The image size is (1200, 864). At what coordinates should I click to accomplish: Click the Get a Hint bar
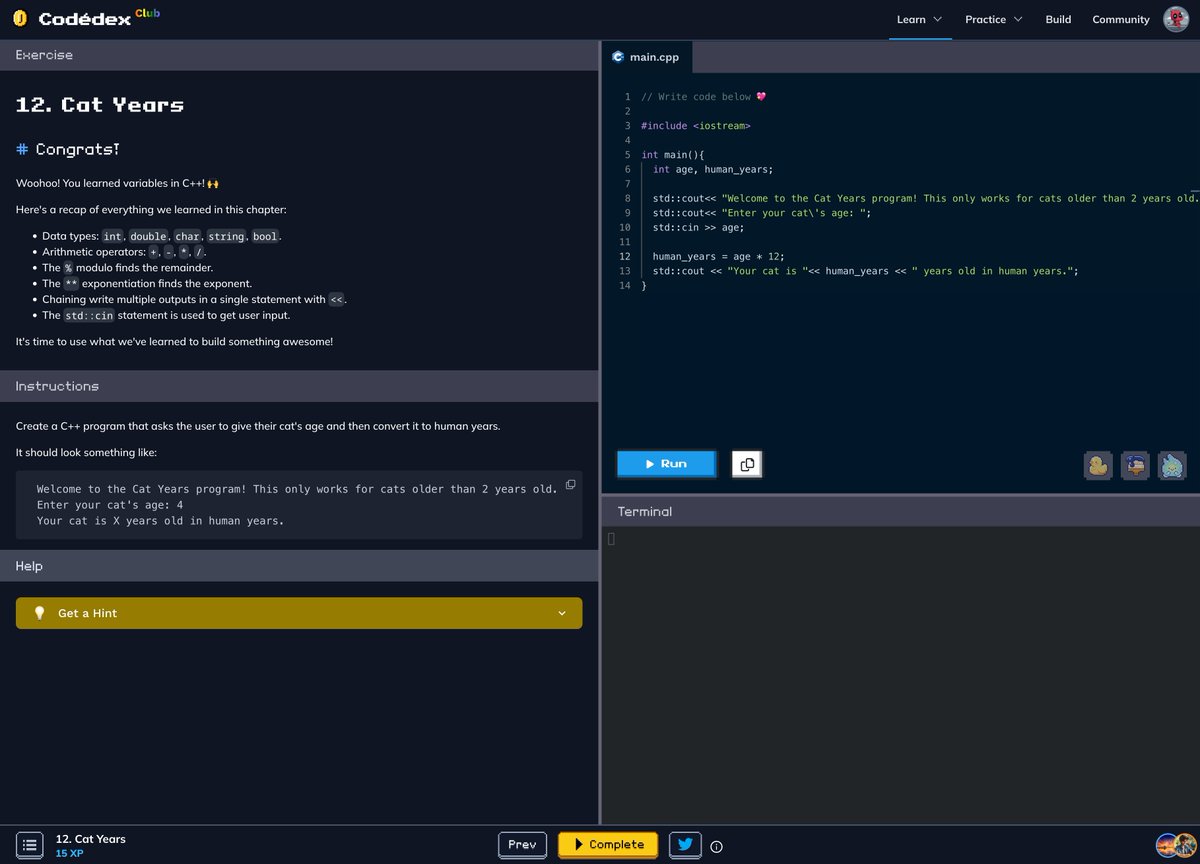click(x=299, y=613)
